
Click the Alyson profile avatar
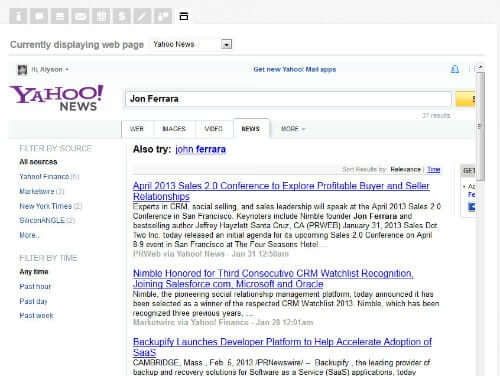coord(22,70)
